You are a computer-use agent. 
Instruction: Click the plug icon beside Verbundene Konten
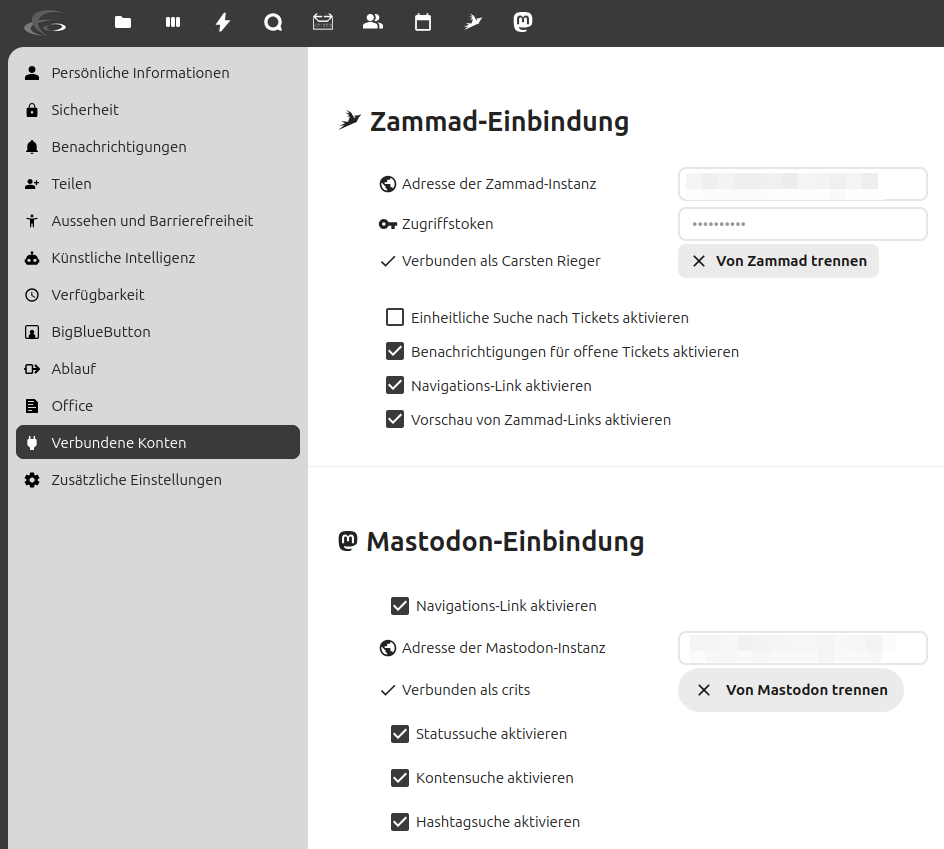pos(32,443)
